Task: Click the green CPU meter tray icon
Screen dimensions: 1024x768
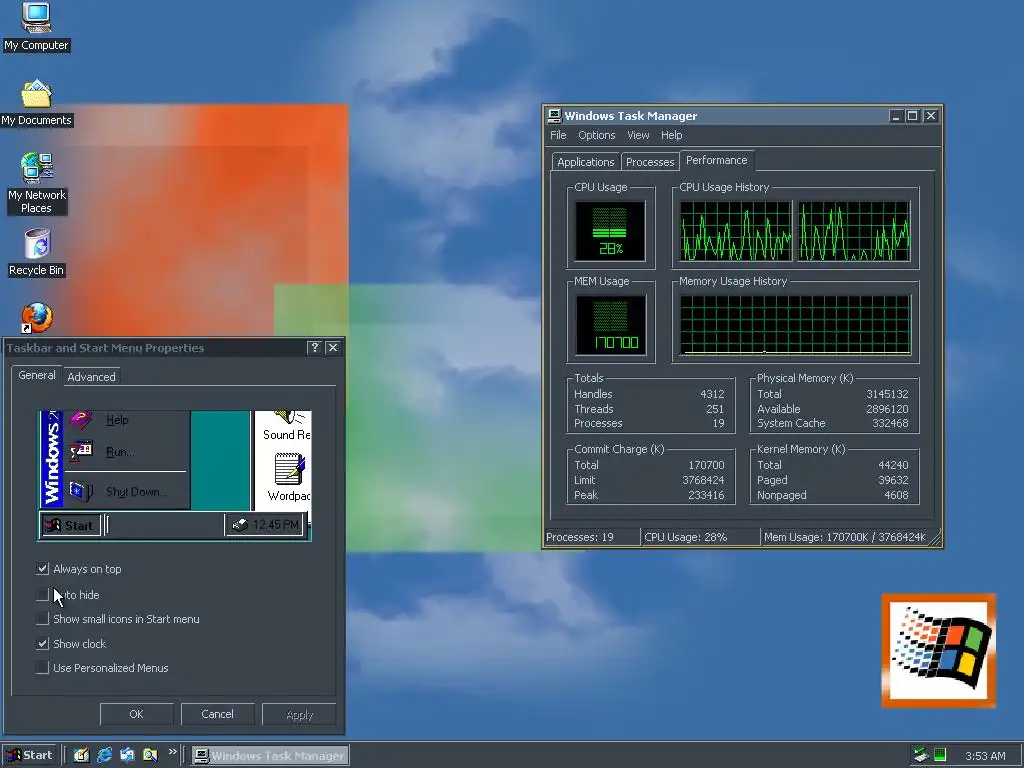Action: coord(940,755)
